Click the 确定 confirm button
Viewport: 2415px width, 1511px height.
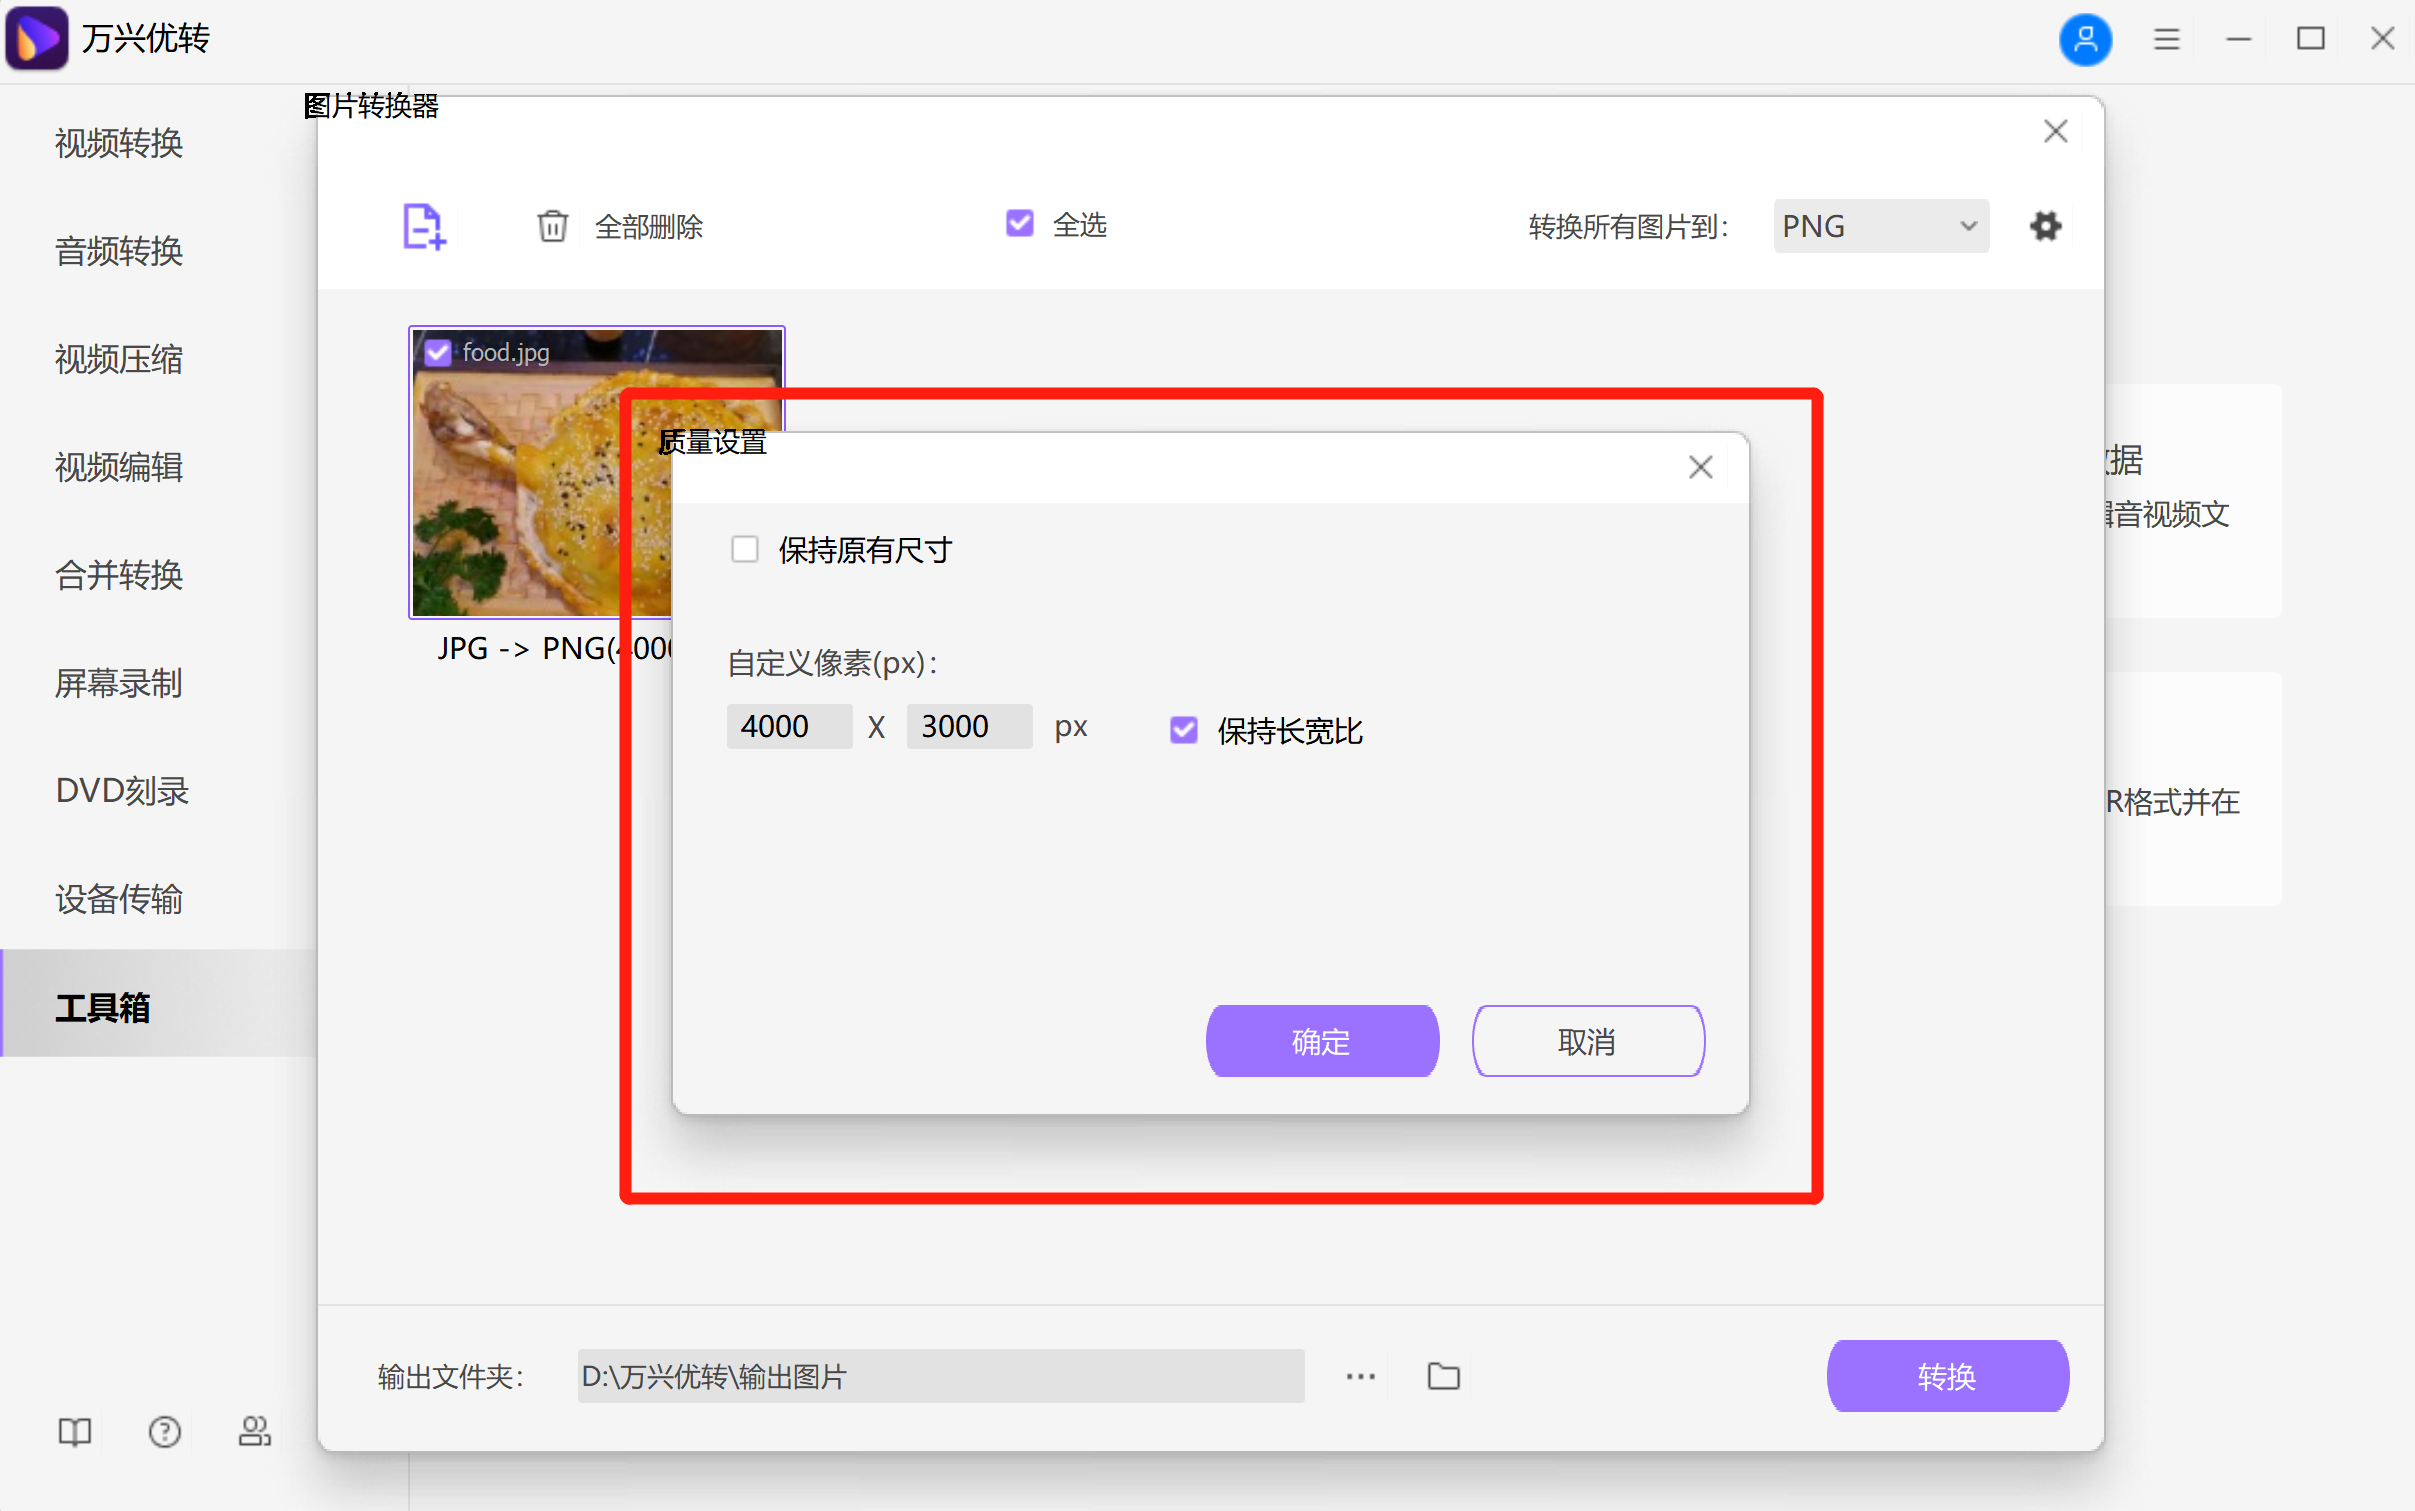pyautogui.click(x=1321, y=1041)
